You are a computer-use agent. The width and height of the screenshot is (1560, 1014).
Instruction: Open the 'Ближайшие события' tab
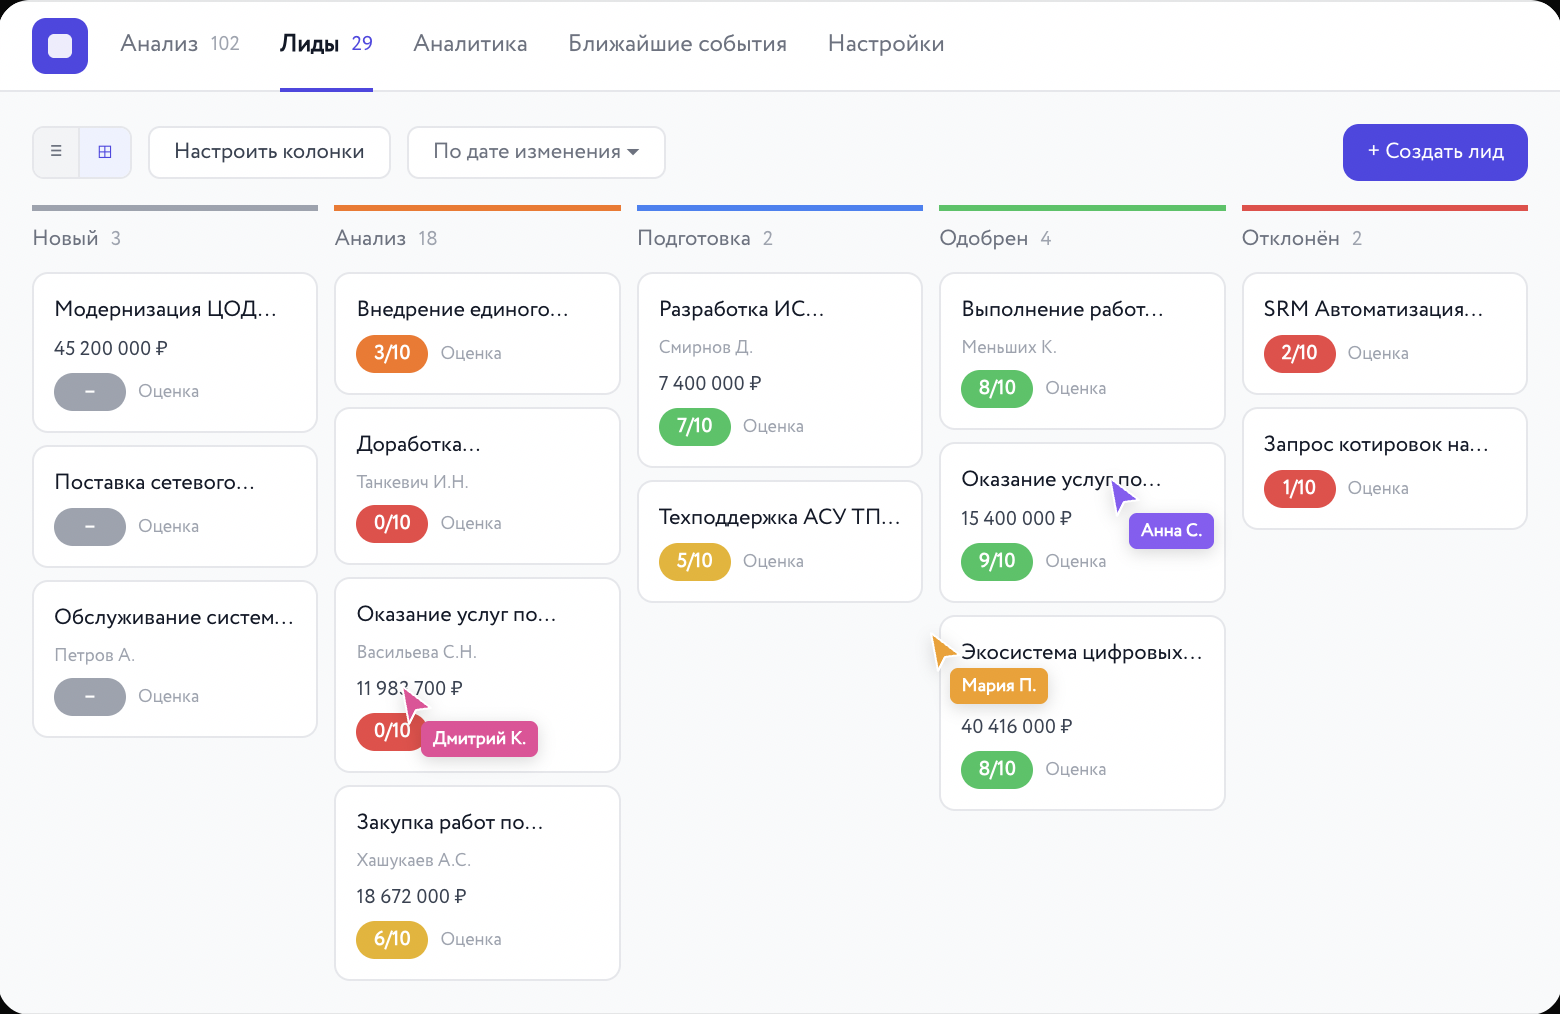click(677, 44)
